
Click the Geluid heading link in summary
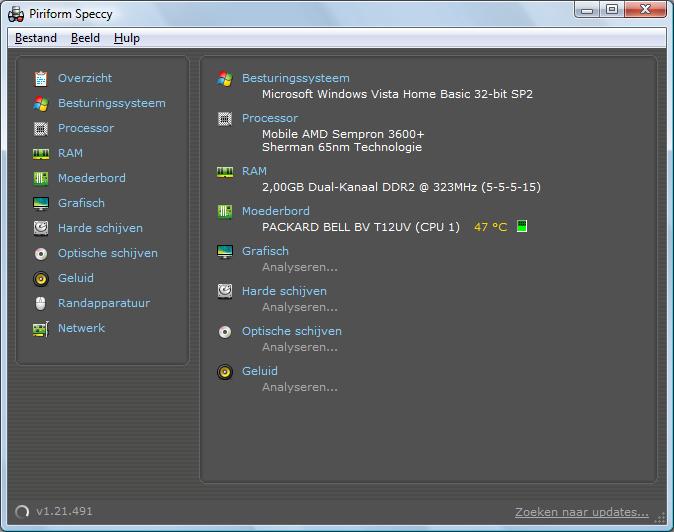pos(260,371)
